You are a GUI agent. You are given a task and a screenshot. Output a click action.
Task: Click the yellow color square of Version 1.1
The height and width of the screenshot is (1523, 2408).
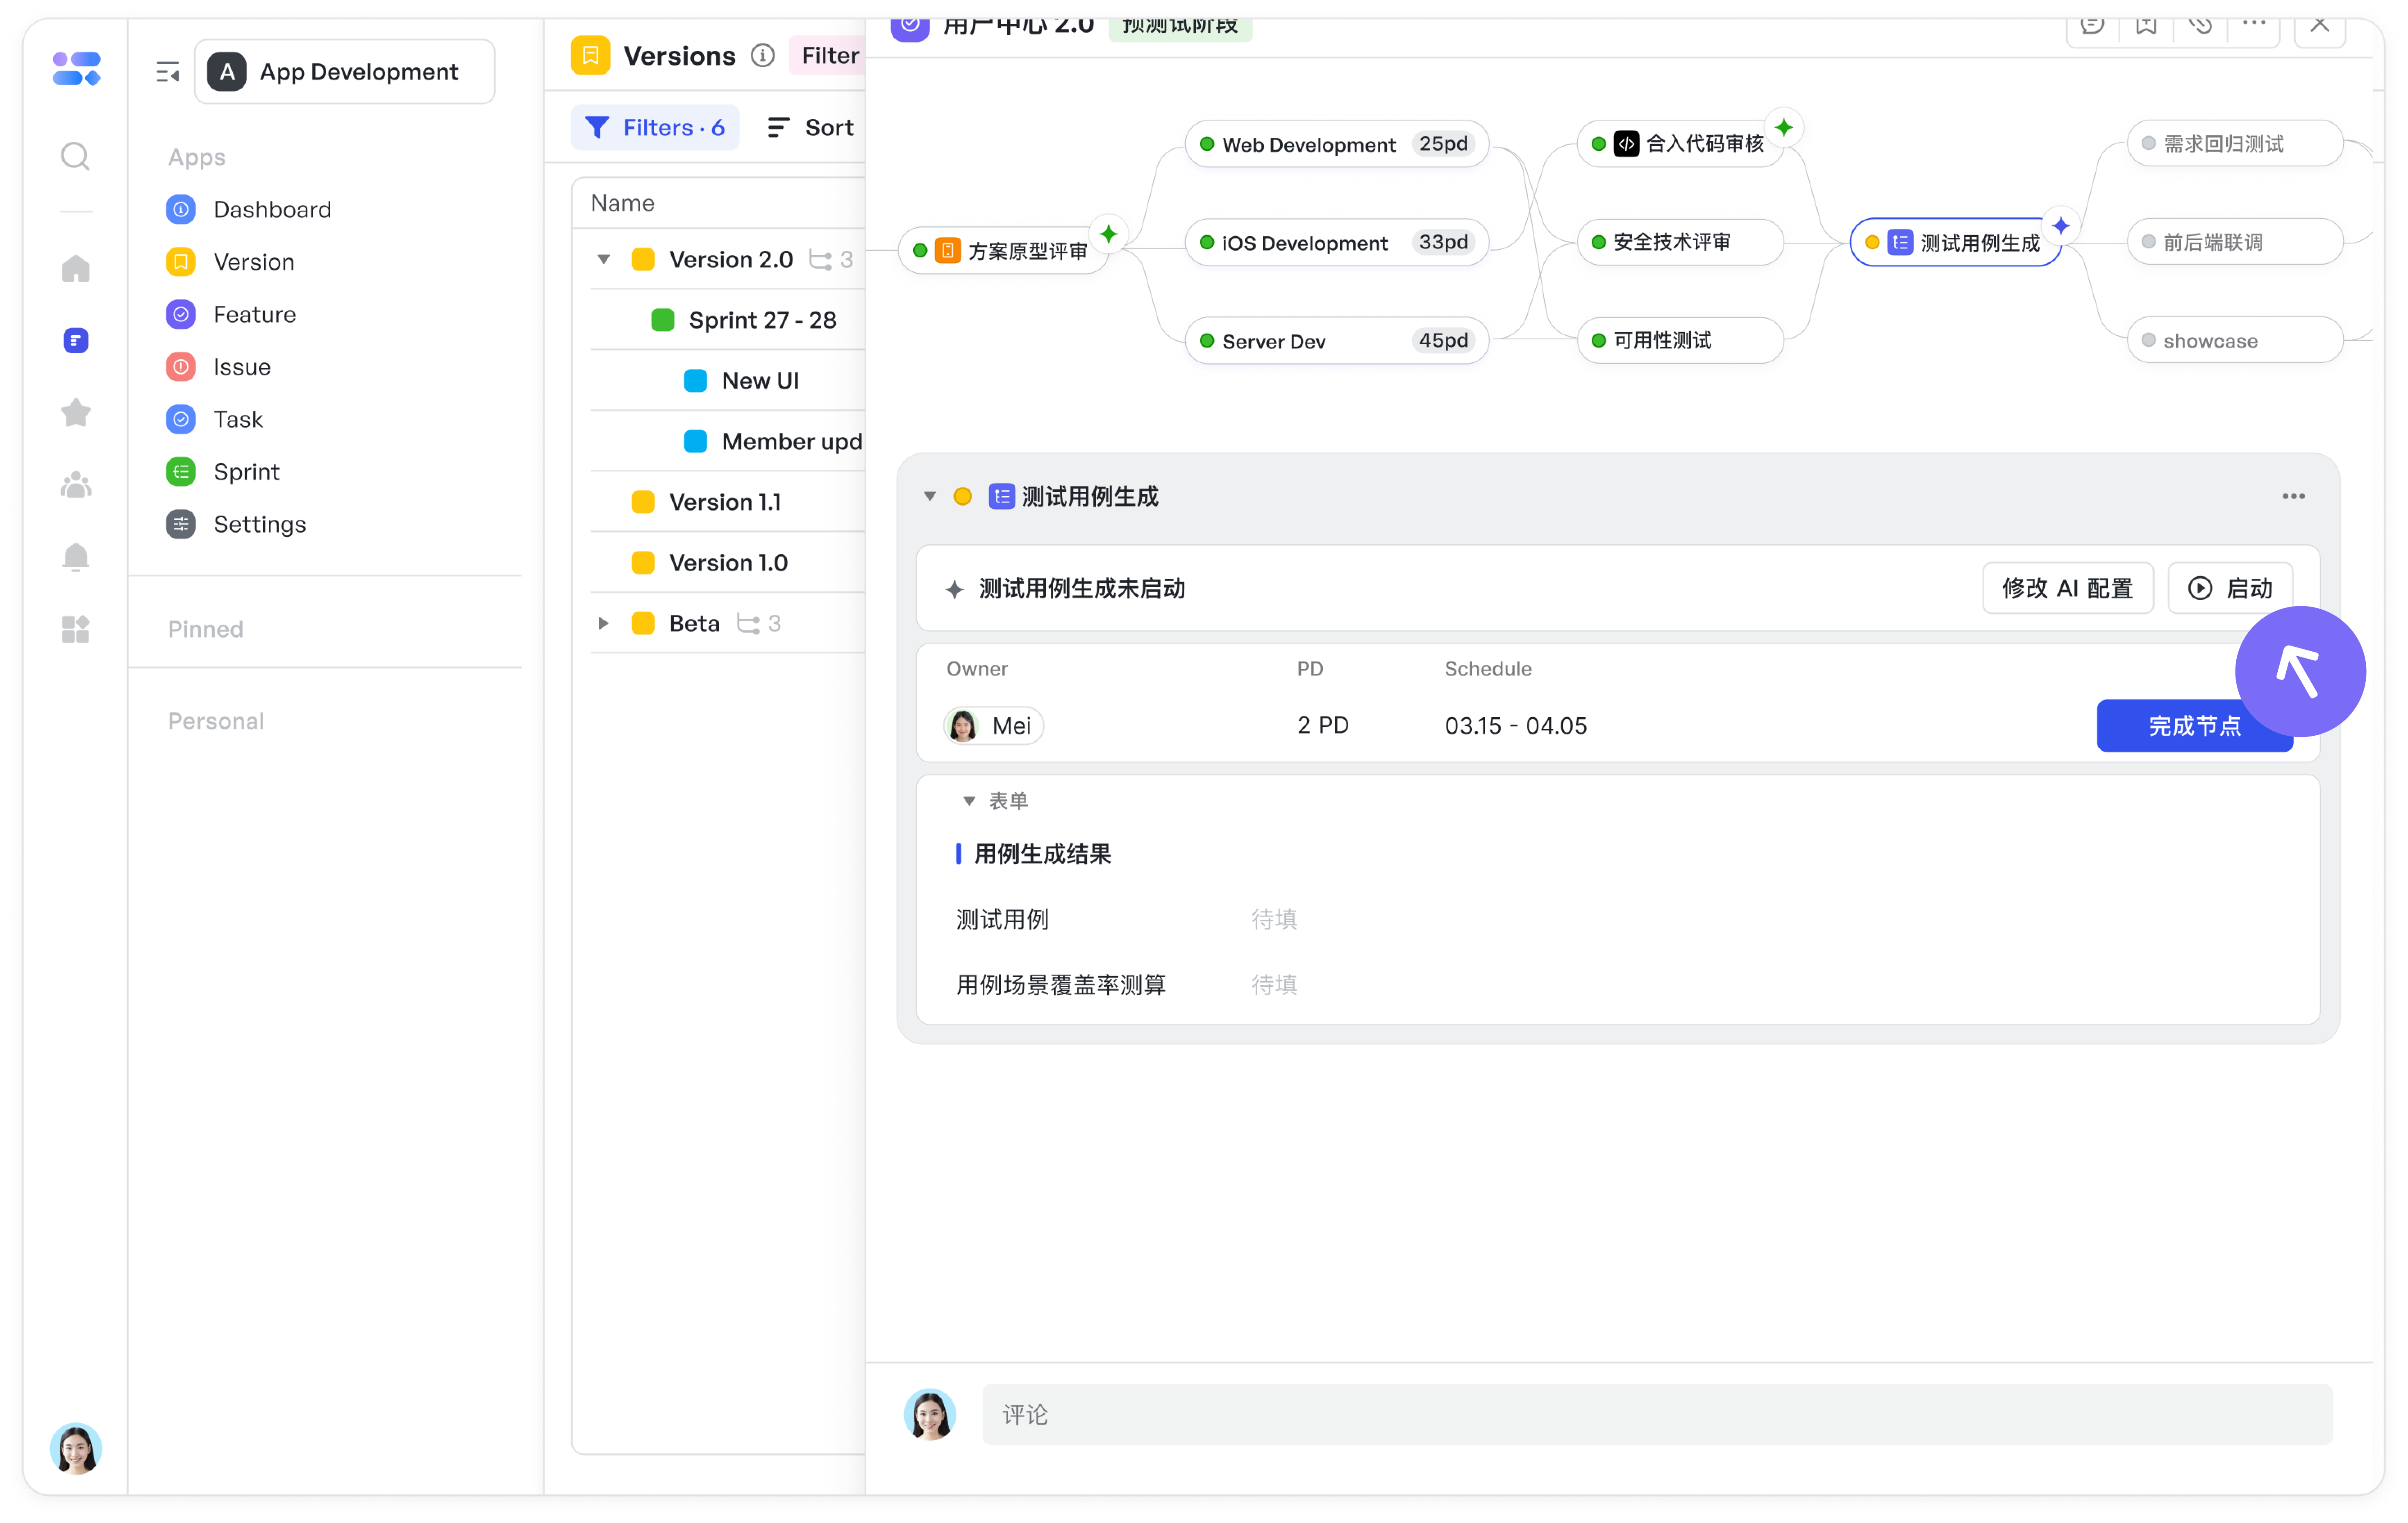tap(643, 502)
